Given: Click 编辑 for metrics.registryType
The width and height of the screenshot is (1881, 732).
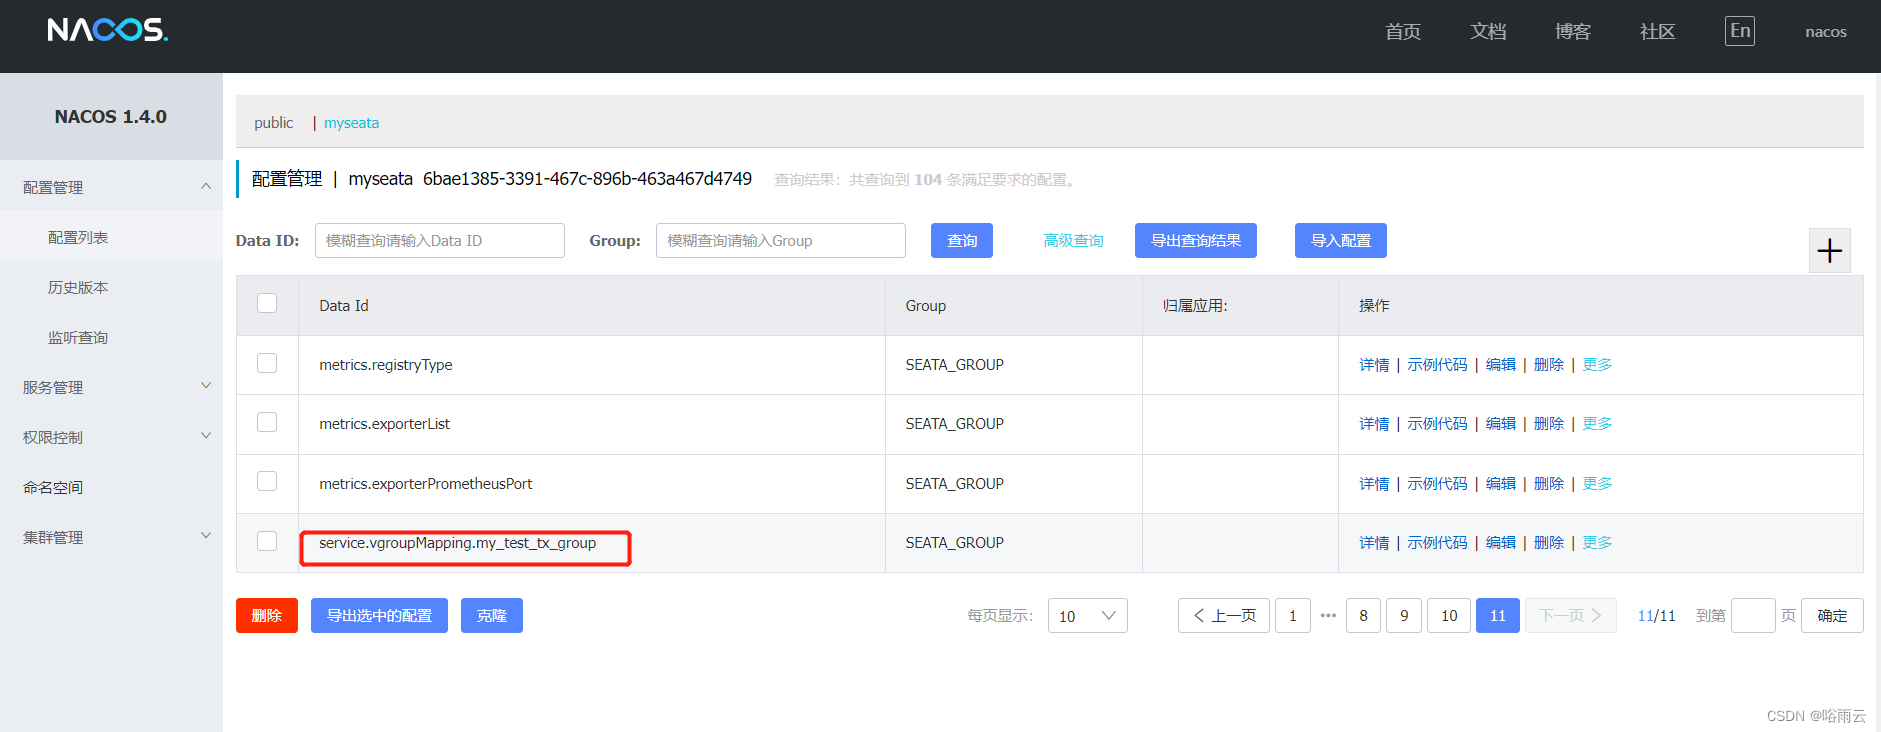Looking at the screenshot, I should point(1500,365).
